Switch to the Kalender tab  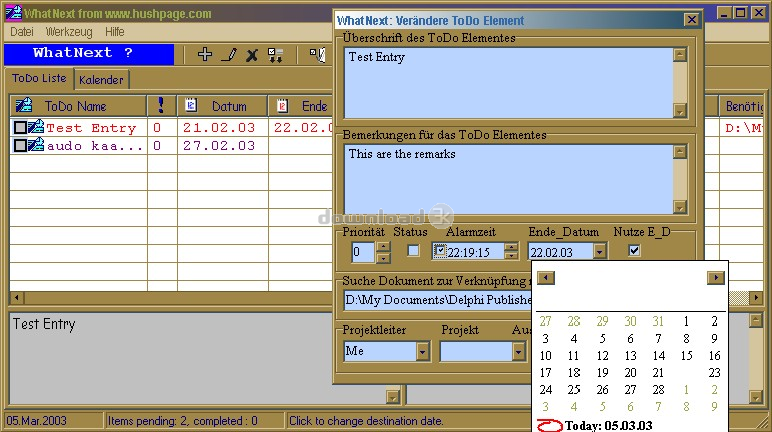point(101,79)
